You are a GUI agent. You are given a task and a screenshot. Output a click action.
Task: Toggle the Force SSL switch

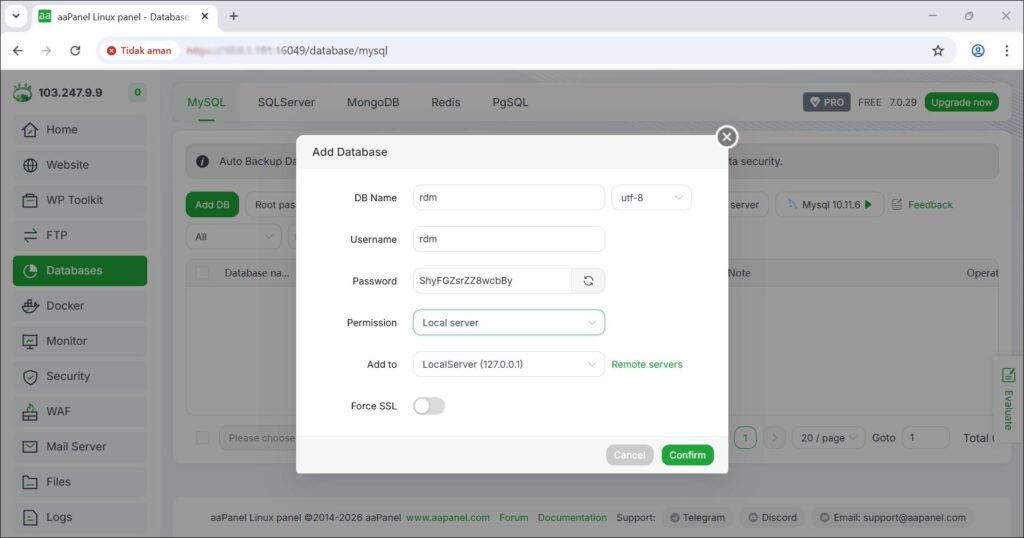428,406
